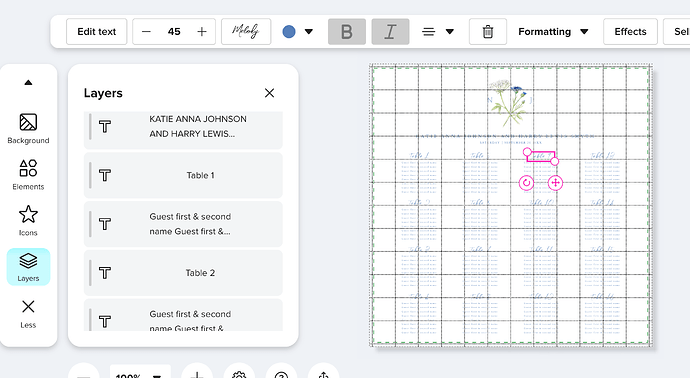The height and width of the screenshot is (378, 690).
Task: Click the pink rotate handle on canvas
Action: pyautogui.click(x=526, y=183)
